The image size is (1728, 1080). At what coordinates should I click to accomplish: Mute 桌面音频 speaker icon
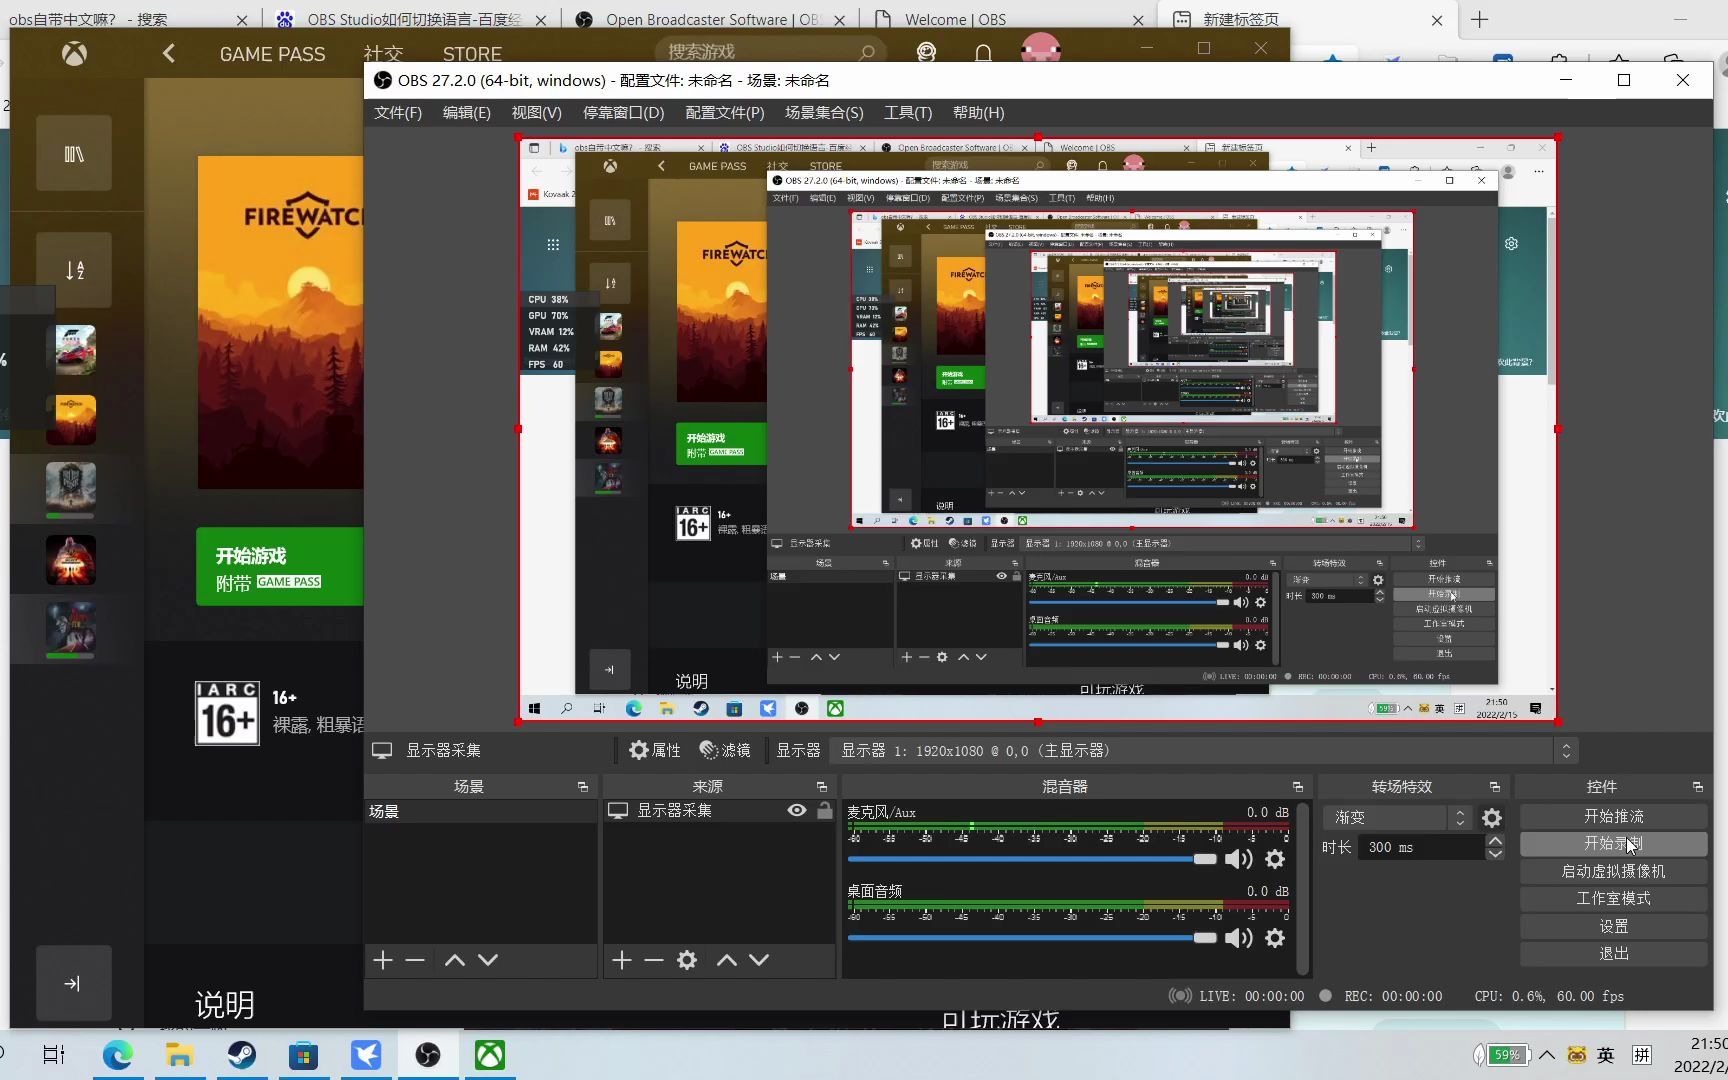tap(1239, 938)
